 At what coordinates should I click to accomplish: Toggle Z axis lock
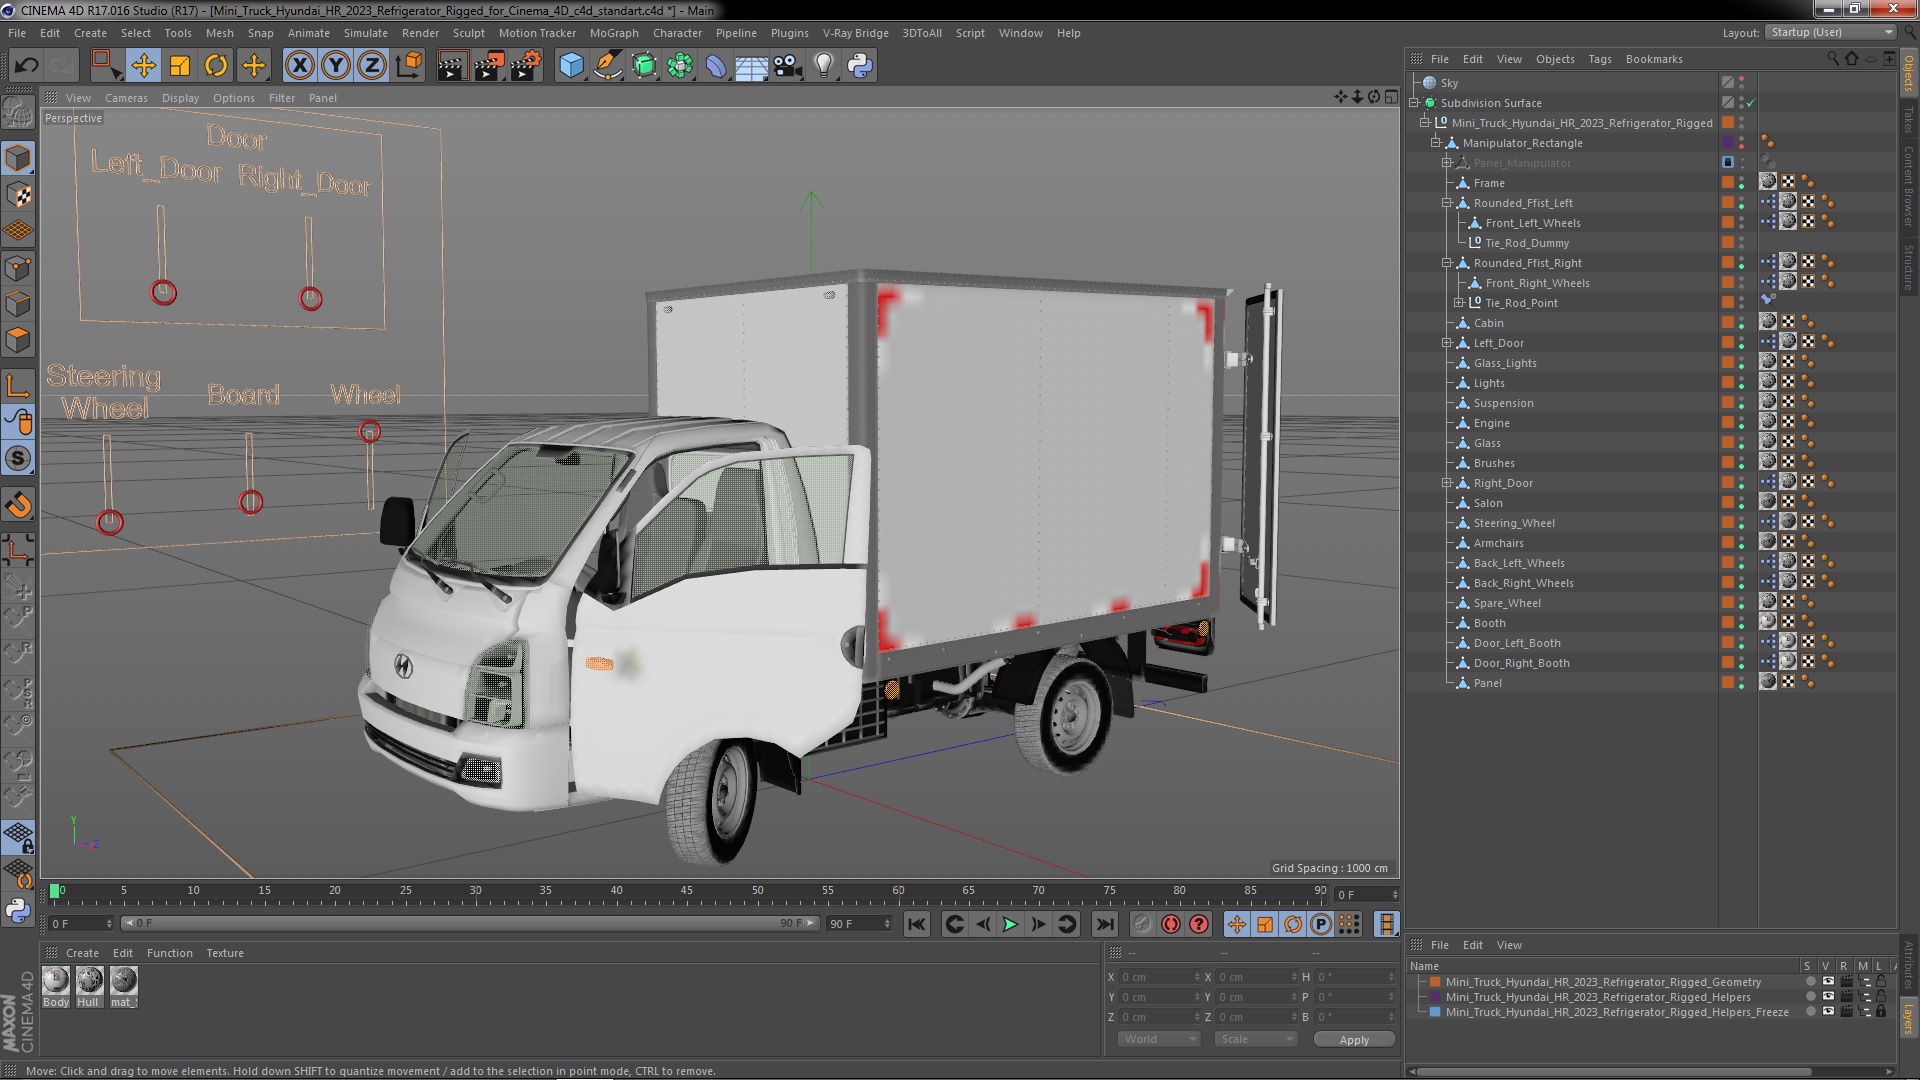pos(372,66)
